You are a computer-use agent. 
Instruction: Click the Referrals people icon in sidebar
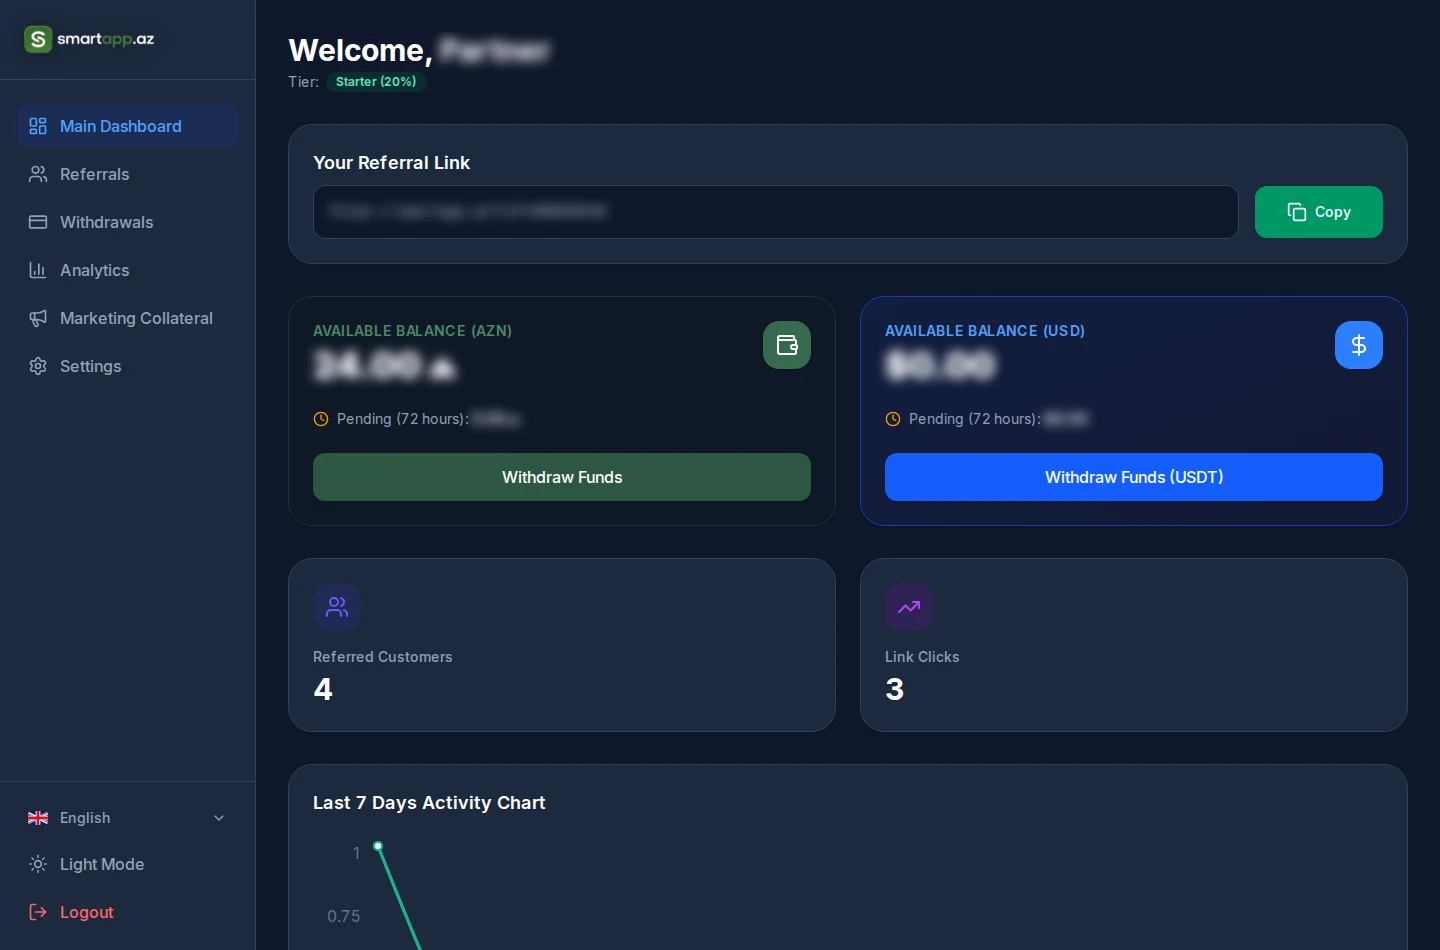tap(38, 174)
